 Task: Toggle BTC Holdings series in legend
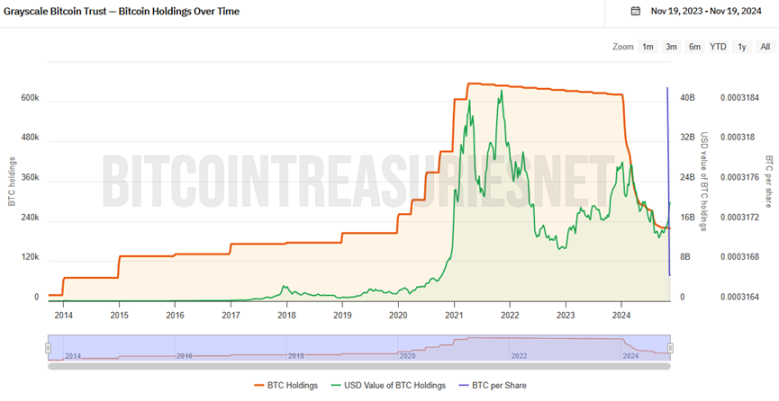(292, 384)
